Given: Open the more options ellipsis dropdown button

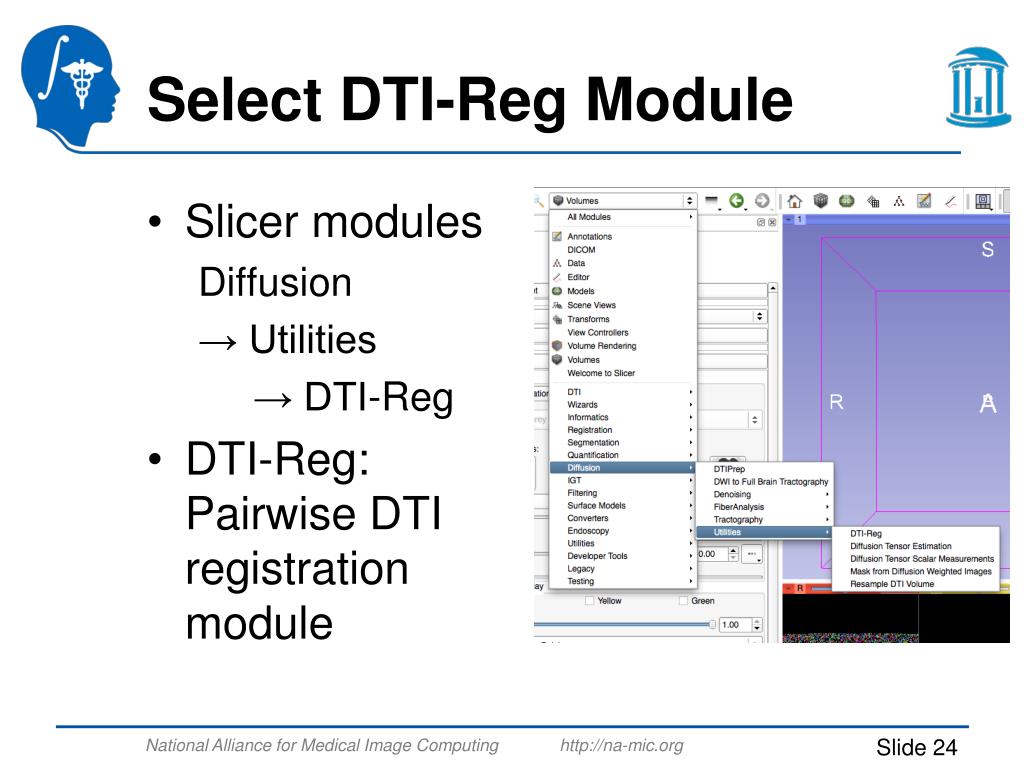Looking at the screenshot, I should pyautogui.click(x=752, y=554).
